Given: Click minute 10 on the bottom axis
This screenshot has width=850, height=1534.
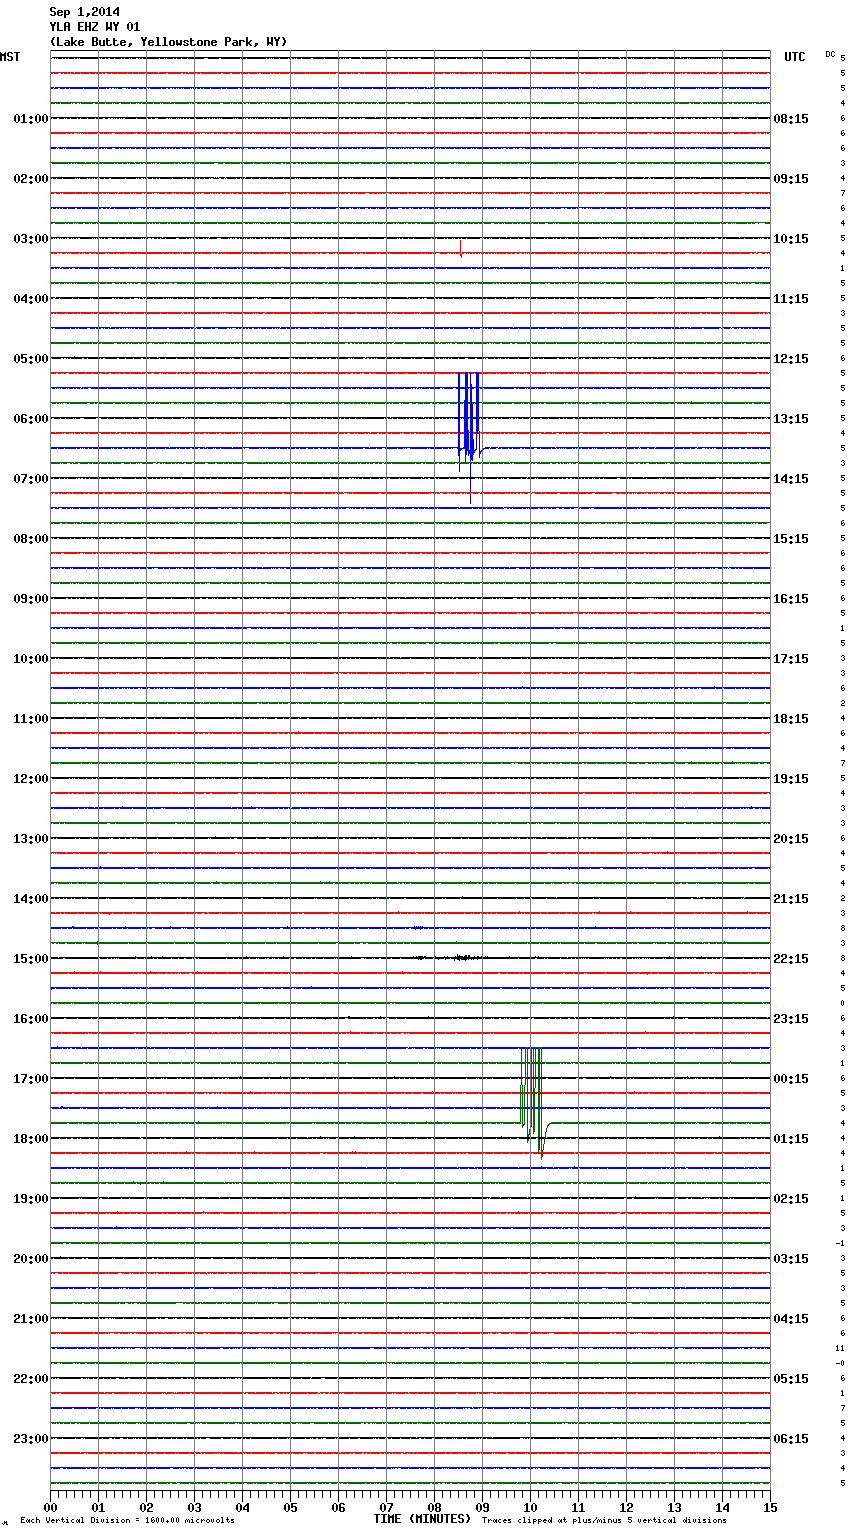Looking at the screenshot, I should [530, 1507].
